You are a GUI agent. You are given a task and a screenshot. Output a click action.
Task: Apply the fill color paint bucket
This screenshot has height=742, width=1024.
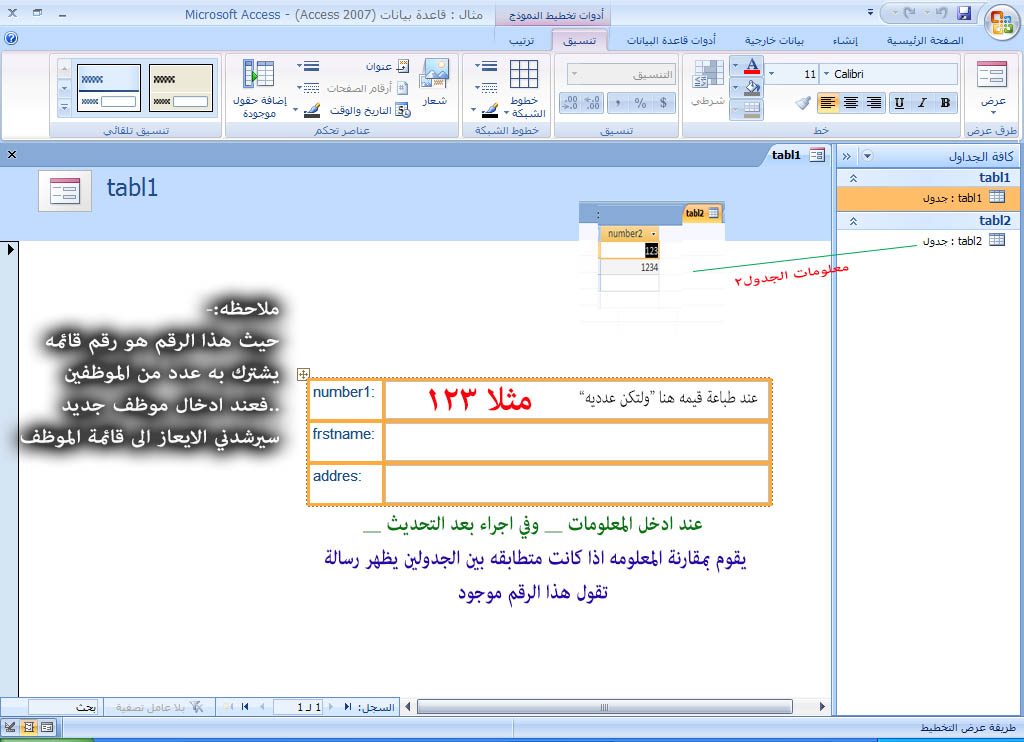pos(752,87)
